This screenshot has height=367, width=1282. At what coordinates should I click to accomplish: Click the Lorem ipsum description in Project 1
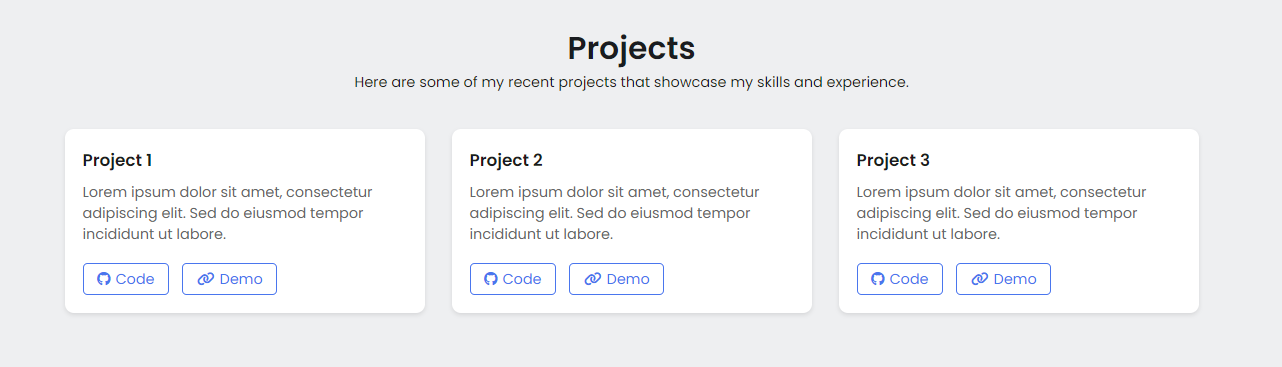[x=228, y=213]
